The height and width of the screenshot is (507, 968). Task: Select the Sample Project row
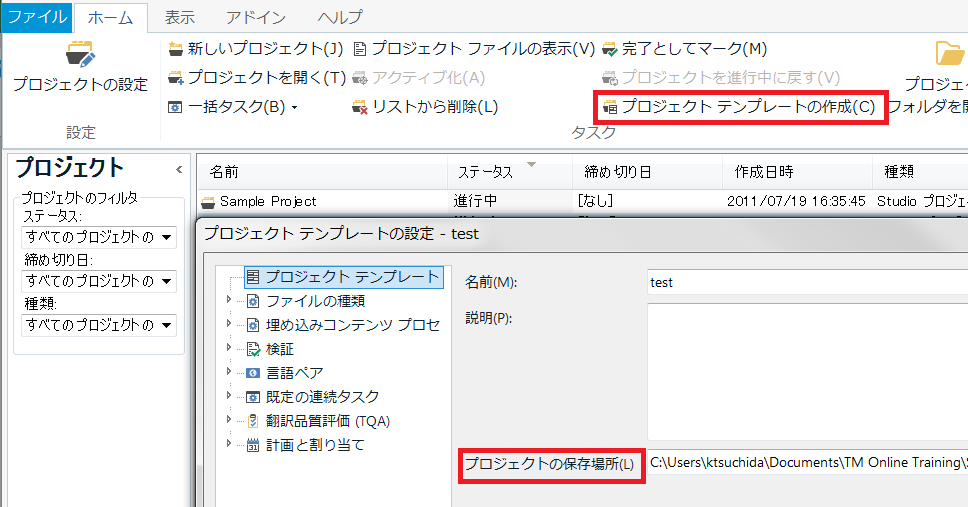267,201
